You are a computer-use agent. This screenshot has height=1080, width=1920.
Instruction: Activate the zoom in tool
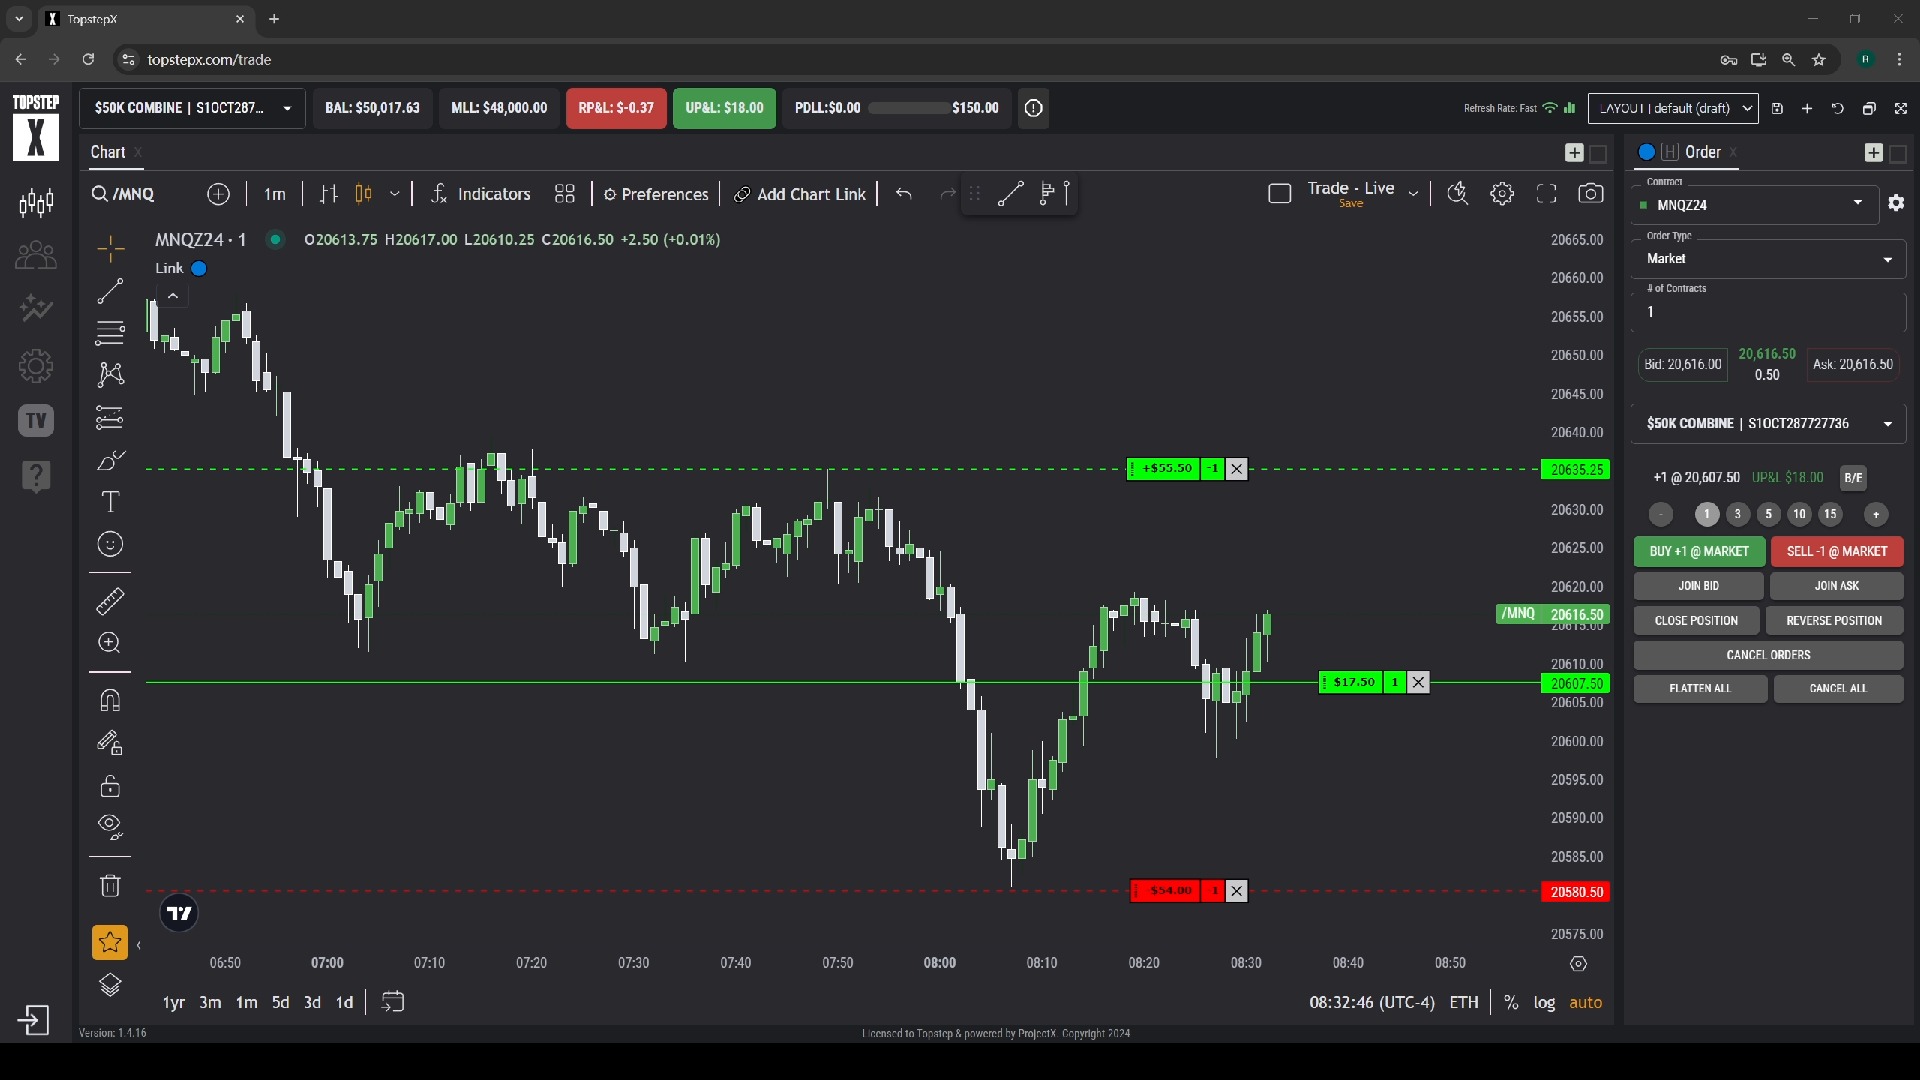tap(110, 643)
